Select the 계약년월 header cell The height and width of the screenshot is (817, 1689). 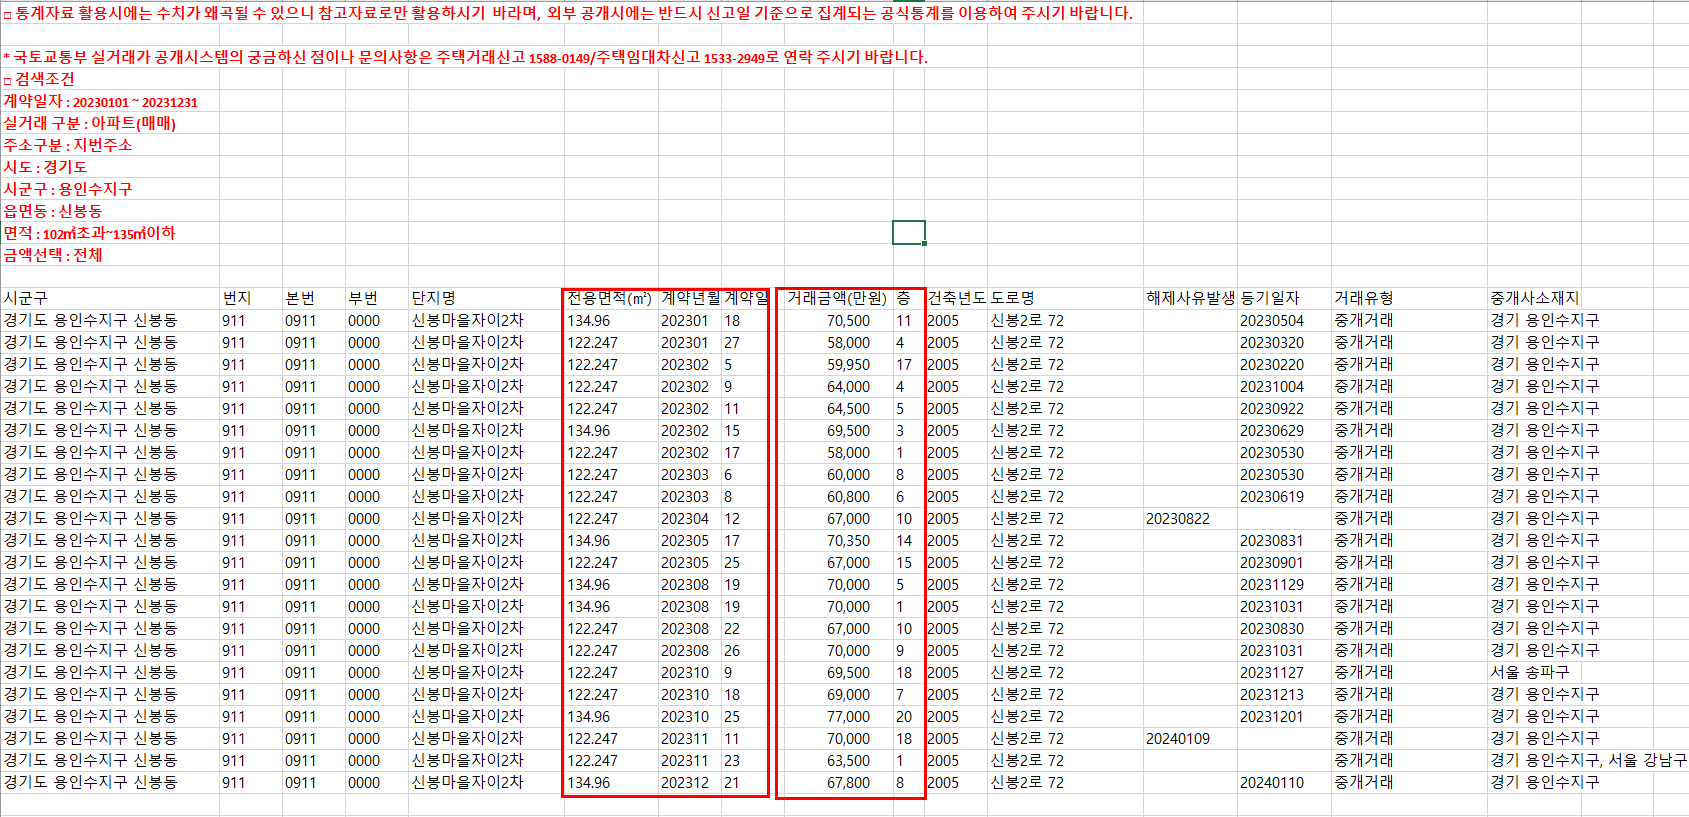(x=690, y=298)
